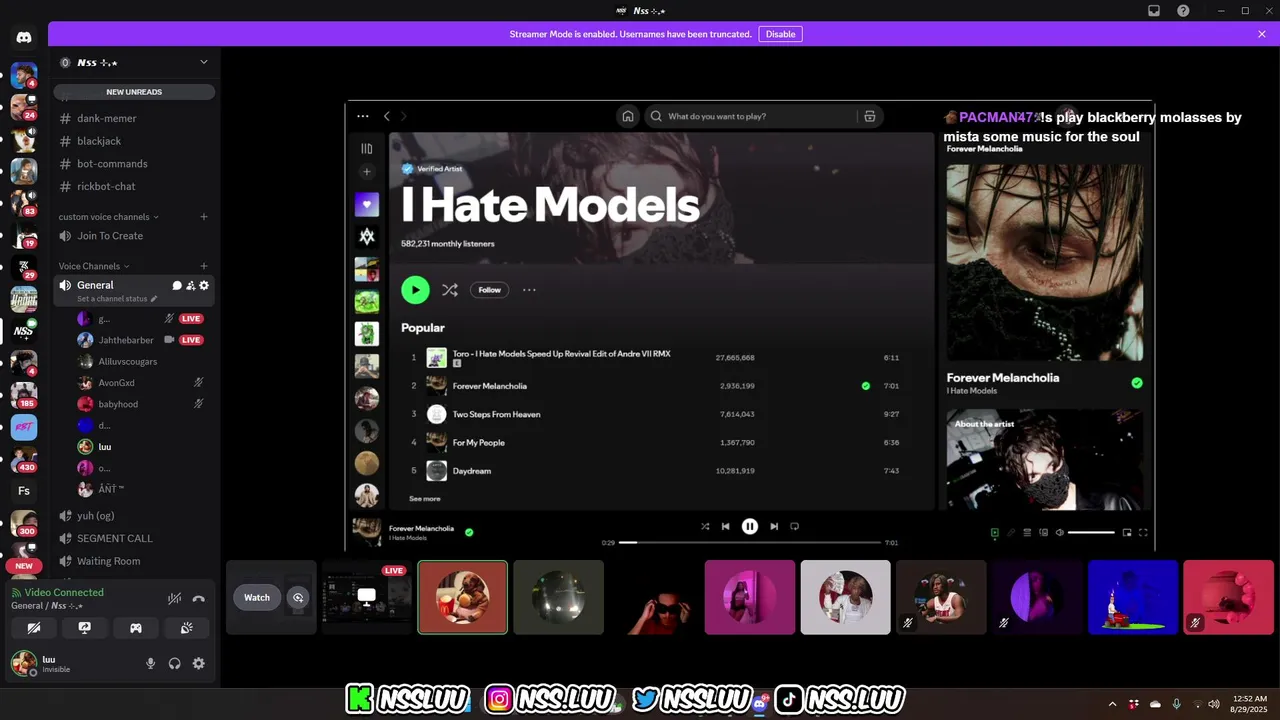
Task: Open server with 185 unread badge
Action: [24, 395]
